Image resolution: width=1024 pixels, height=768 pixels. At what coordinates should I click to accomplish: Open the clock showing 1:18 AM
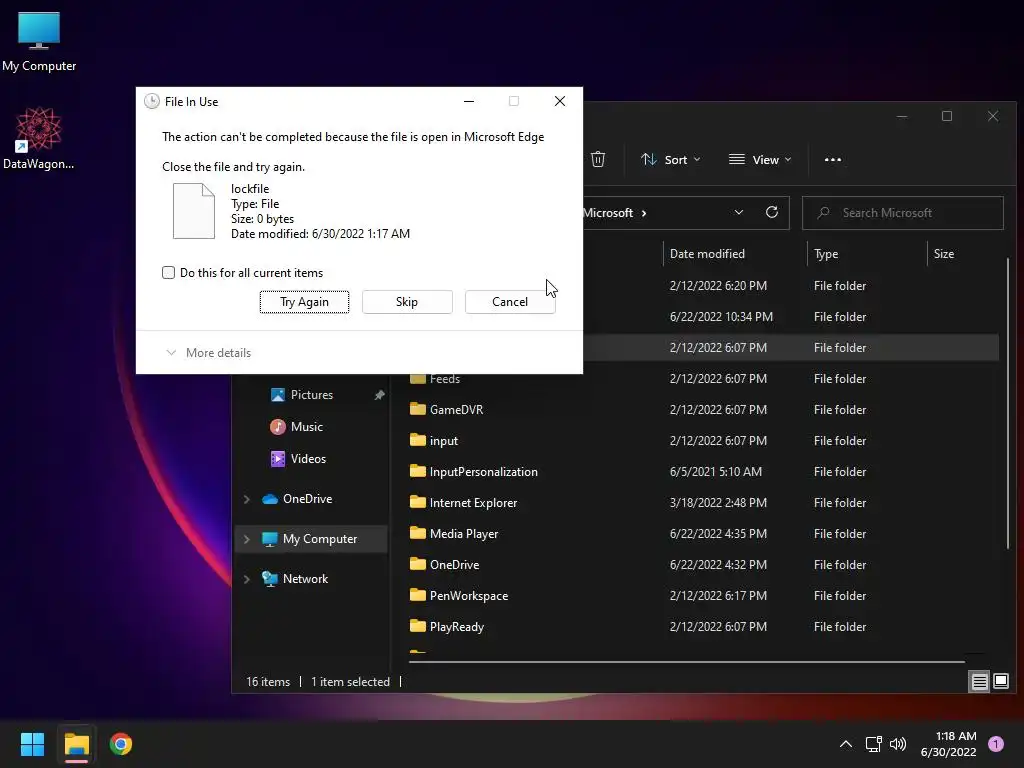coord(948,744)
